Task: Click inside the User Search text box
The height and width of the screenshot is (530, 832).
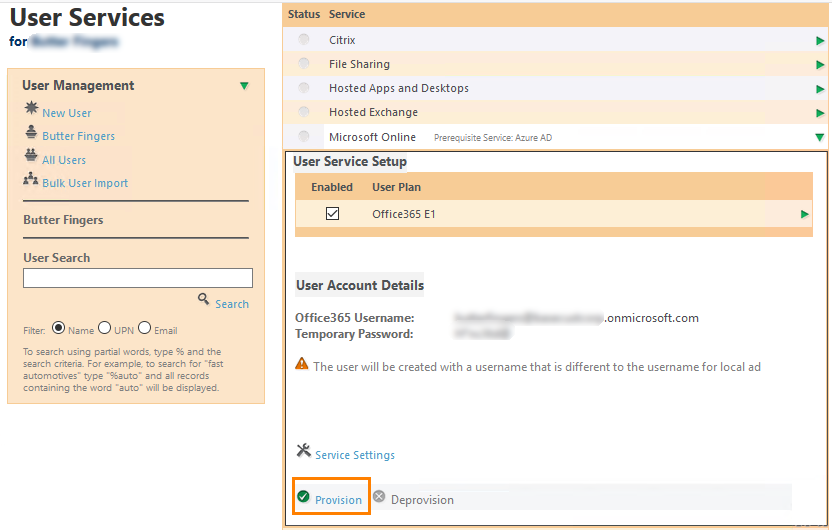Action: coord(138,278)
